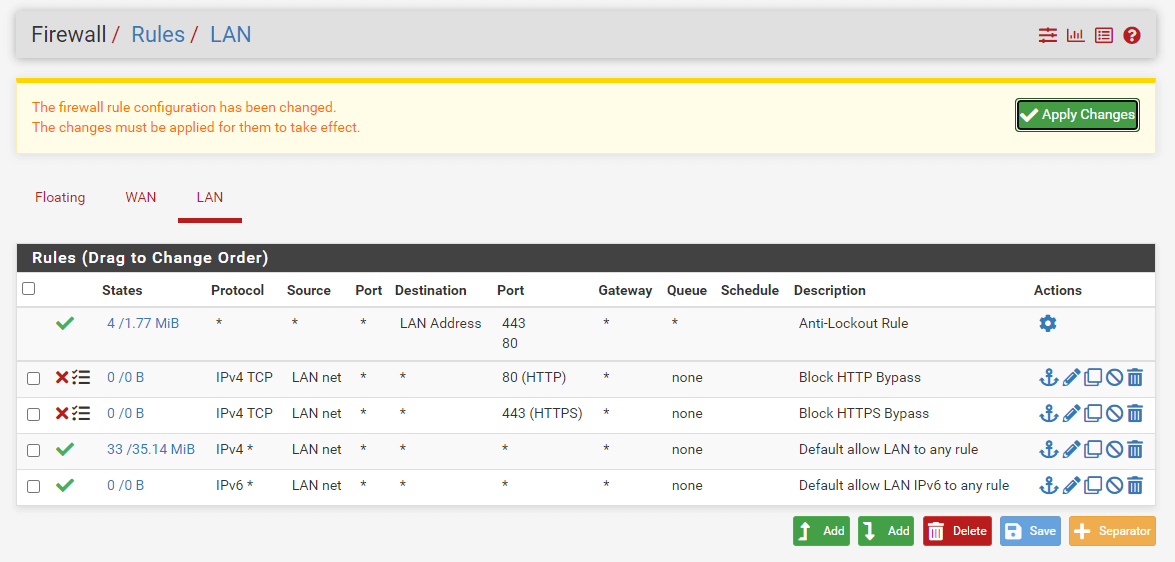Open states link 4 /1.77 MiB
The height and width of the screenshot is (562, 1175).
[x=143, y=324]
